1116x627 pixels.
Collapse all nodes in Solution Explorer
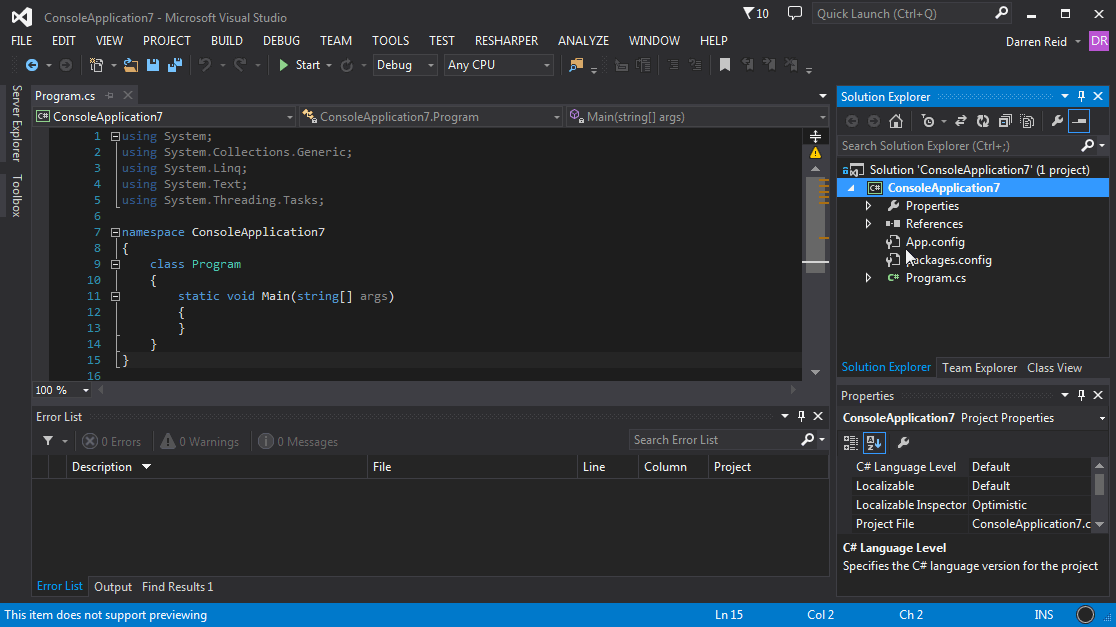tap(1005, 120)
